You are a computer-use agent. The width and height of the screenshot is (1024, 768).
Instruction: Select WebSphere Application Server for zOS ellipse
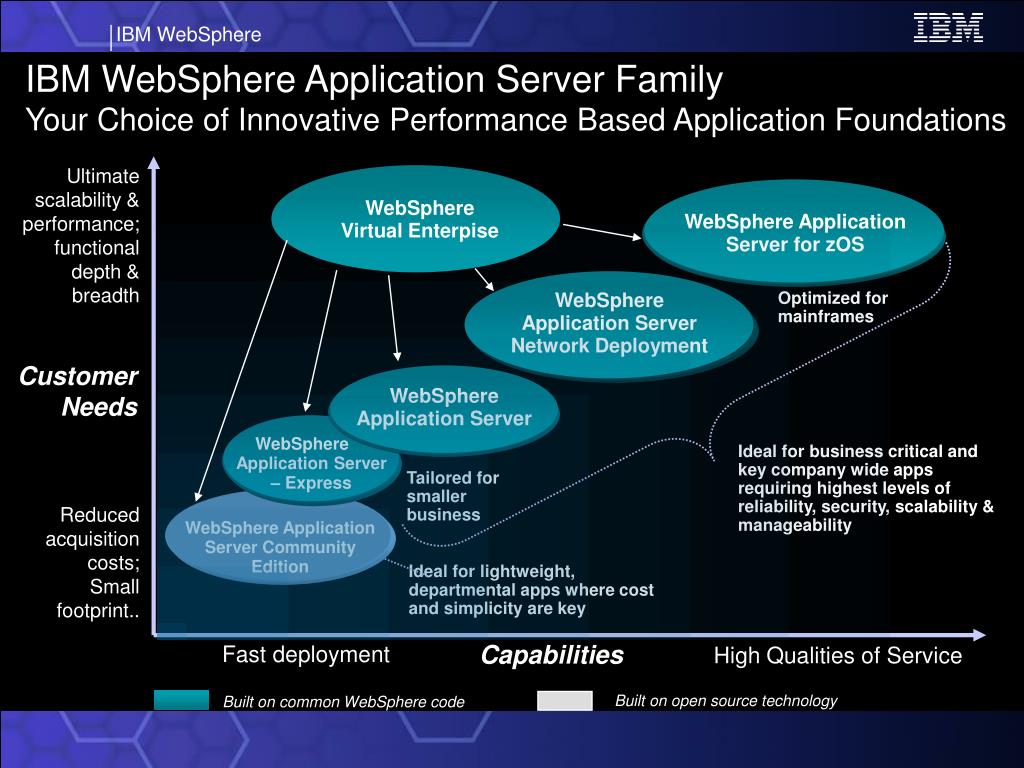click(794, 232)
